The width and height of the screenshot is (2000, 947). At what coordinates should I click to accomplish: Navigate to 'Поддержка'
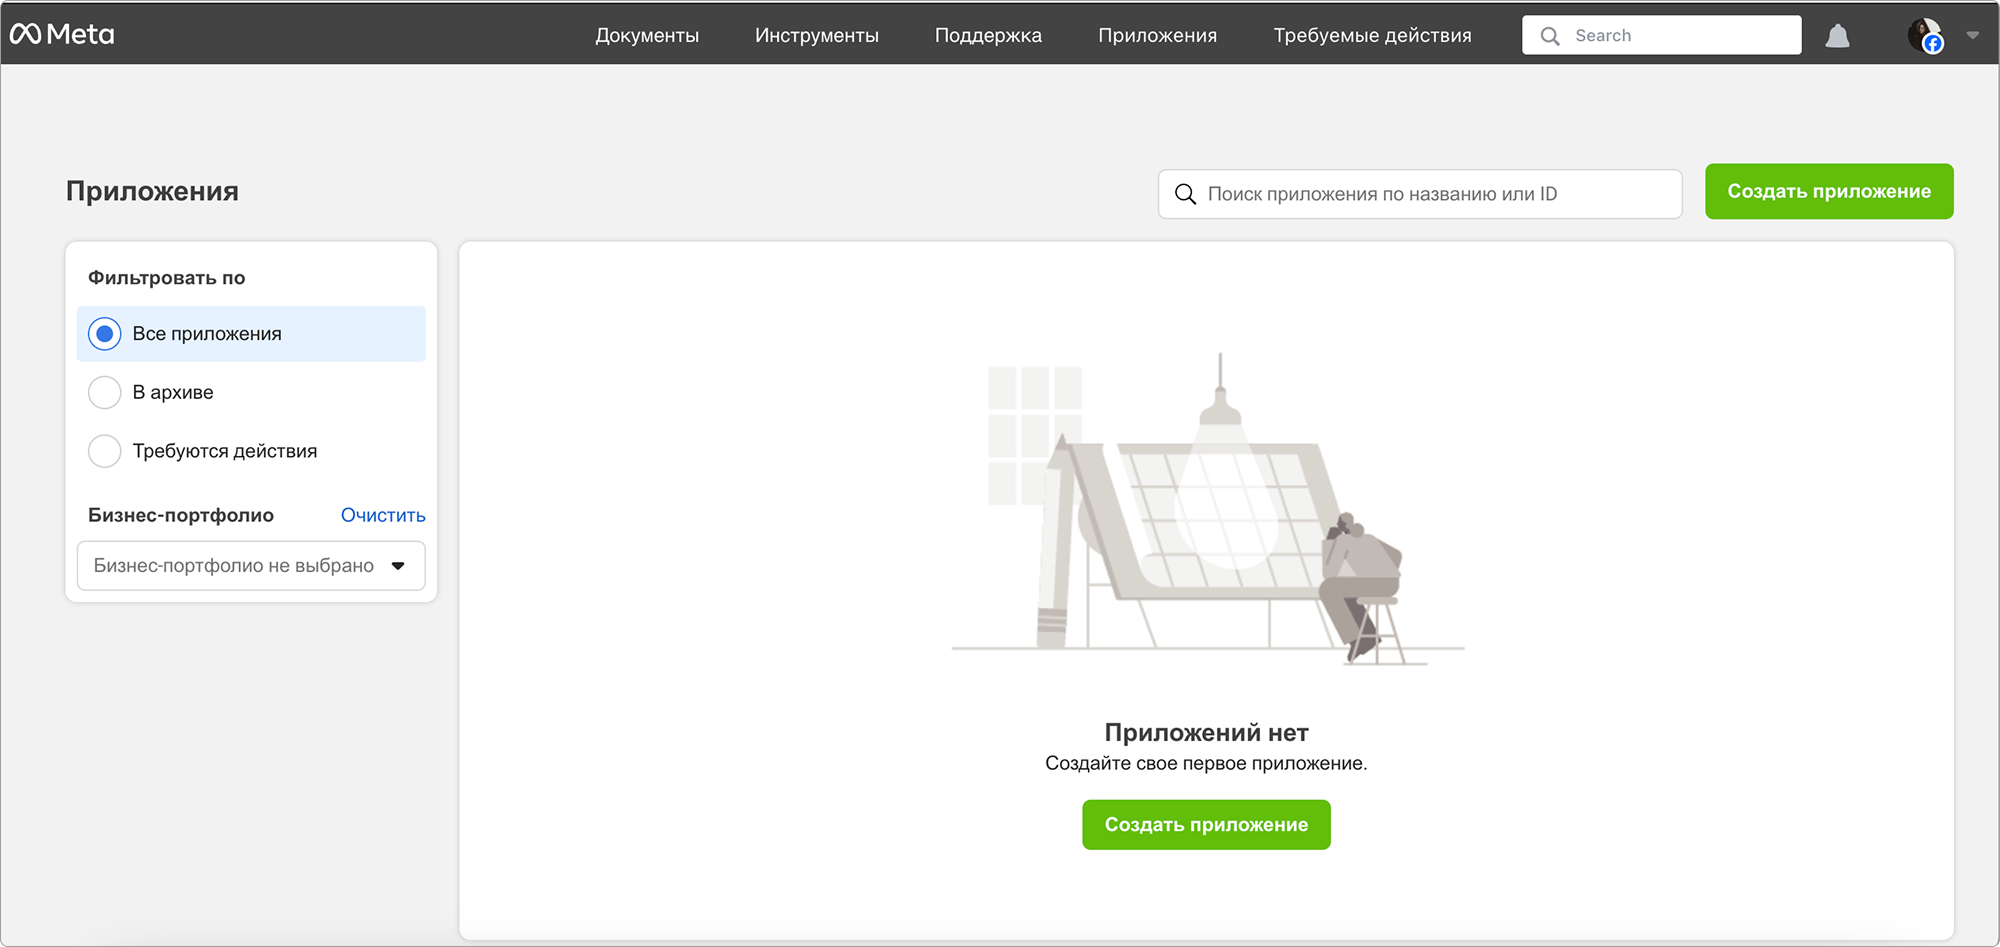click(x=988, y=35)
